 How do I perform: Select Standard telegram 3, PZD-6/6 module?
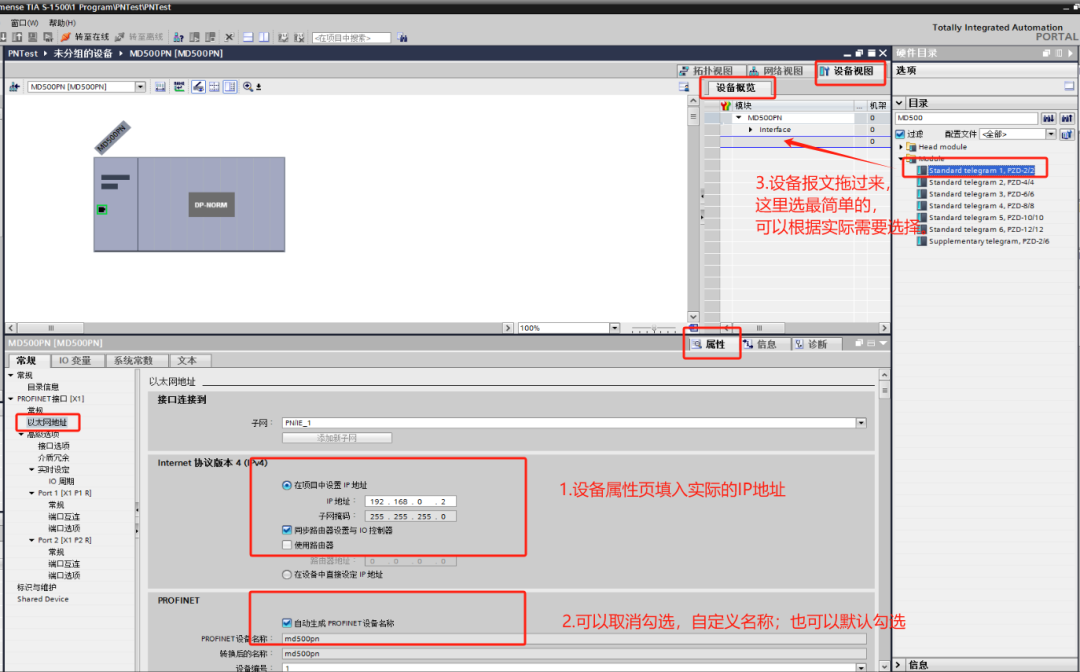(x=981, y=194)
